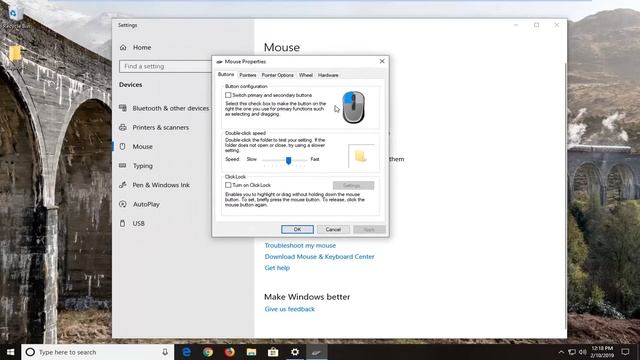Click the taskbar clock and date
Screen dimensions: 640x360
tap(602, 352)
